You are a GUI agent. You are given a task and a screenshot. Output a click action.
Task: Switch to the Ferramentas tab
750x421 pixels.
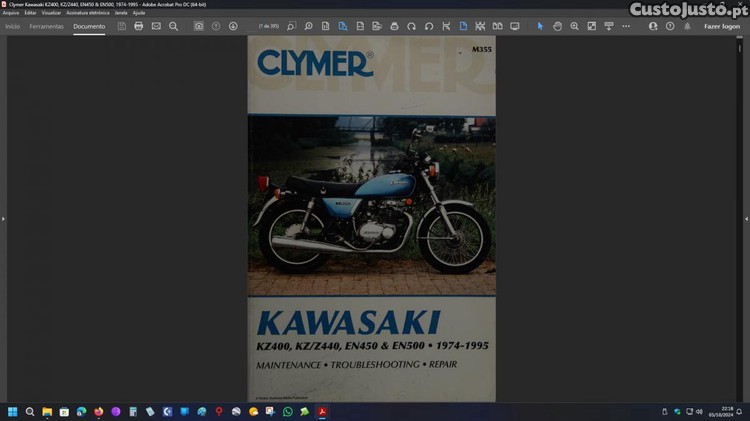click(46, 26)
